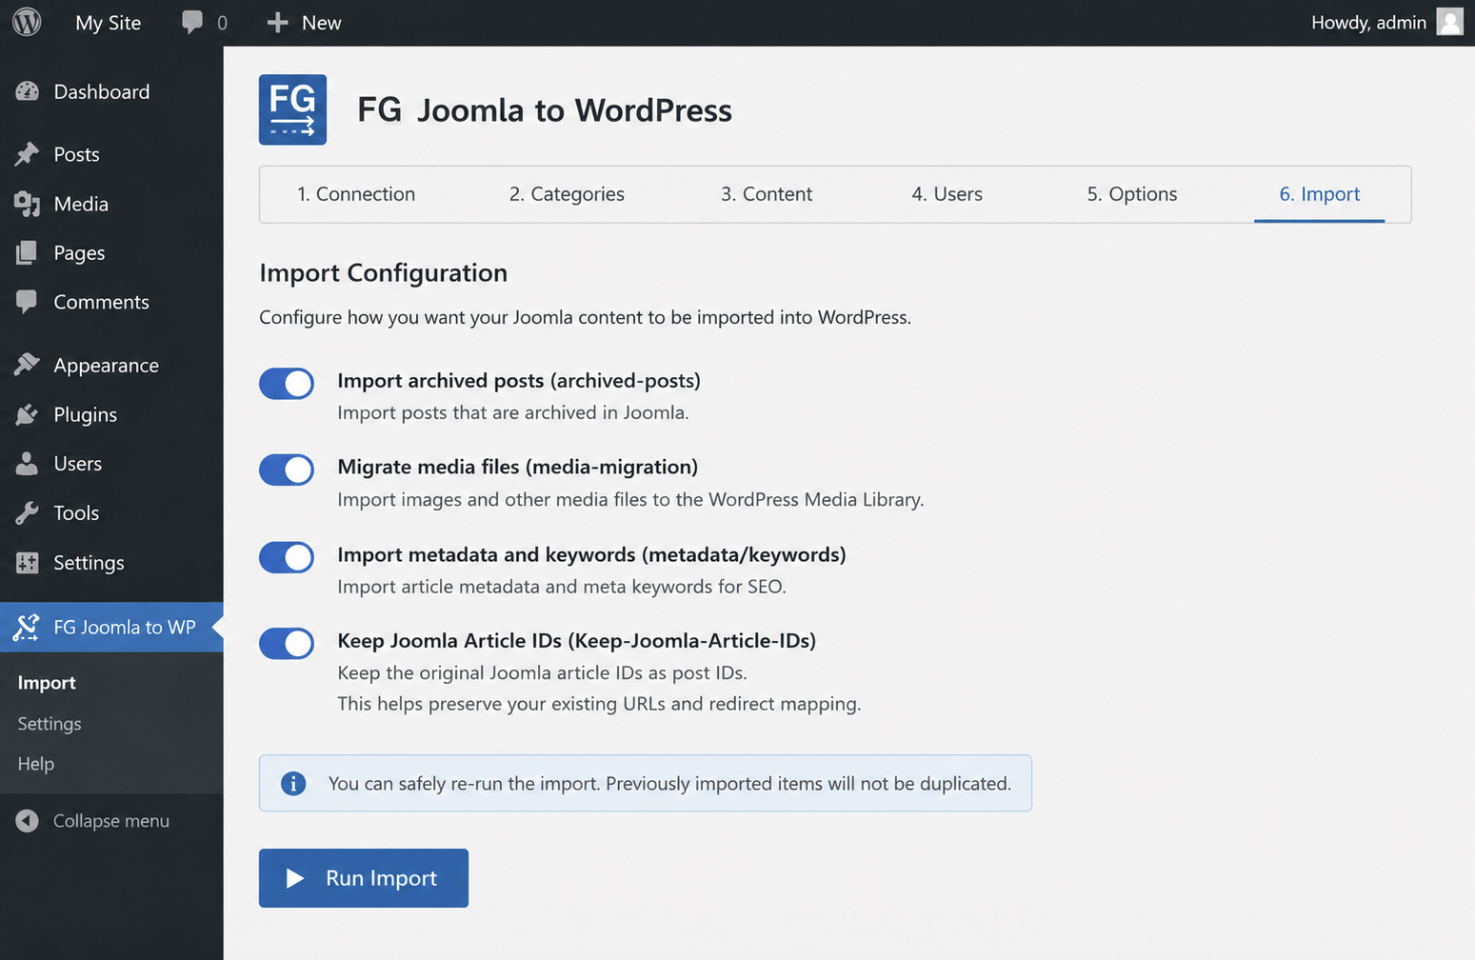Click the Import Configuration heading
The width and height of the screenshot is (1475, 960).
[x=383, y=273]
